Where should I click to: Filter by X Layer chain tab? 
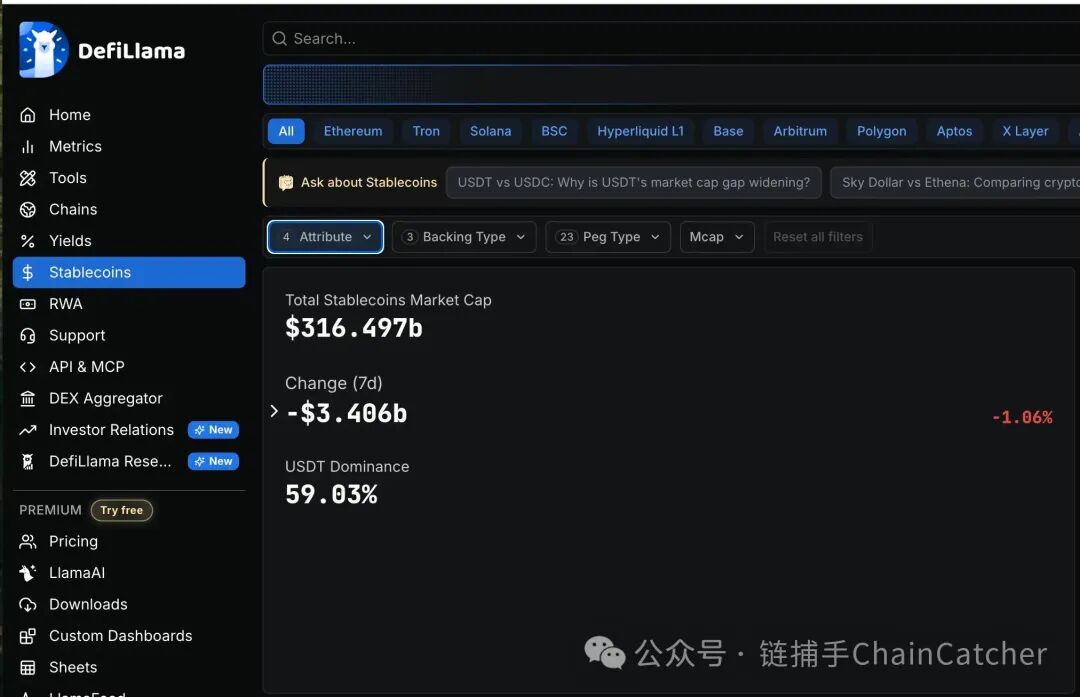tap(1025, 131)
